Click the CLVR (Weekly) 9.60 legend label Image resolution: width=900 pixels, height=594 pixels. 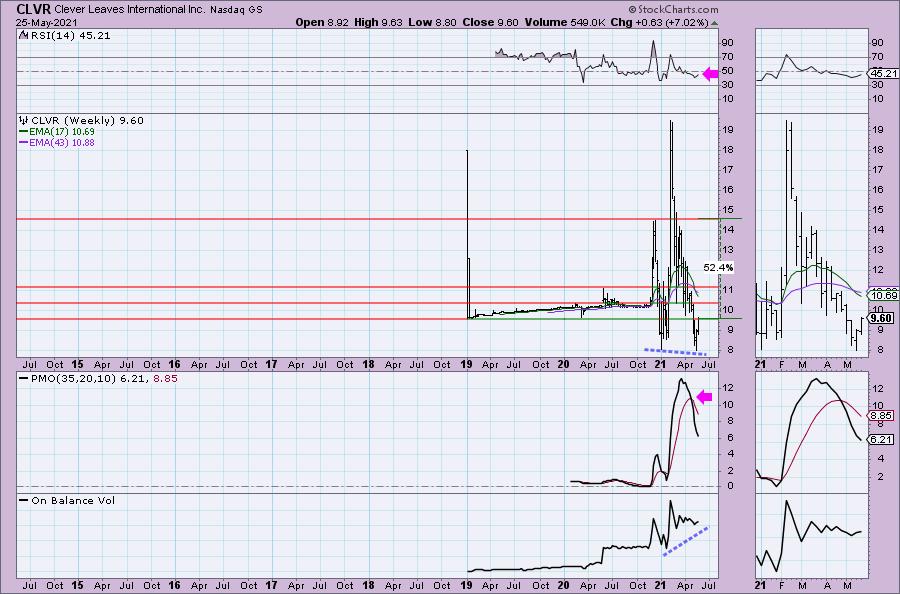(x=81, y=121)
